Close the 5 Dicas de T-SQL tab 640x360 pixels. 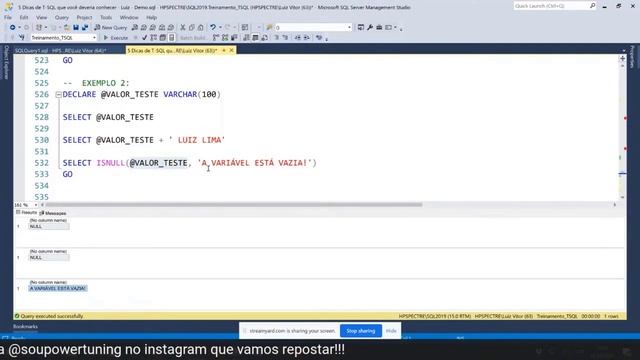[x=231, y=50]
